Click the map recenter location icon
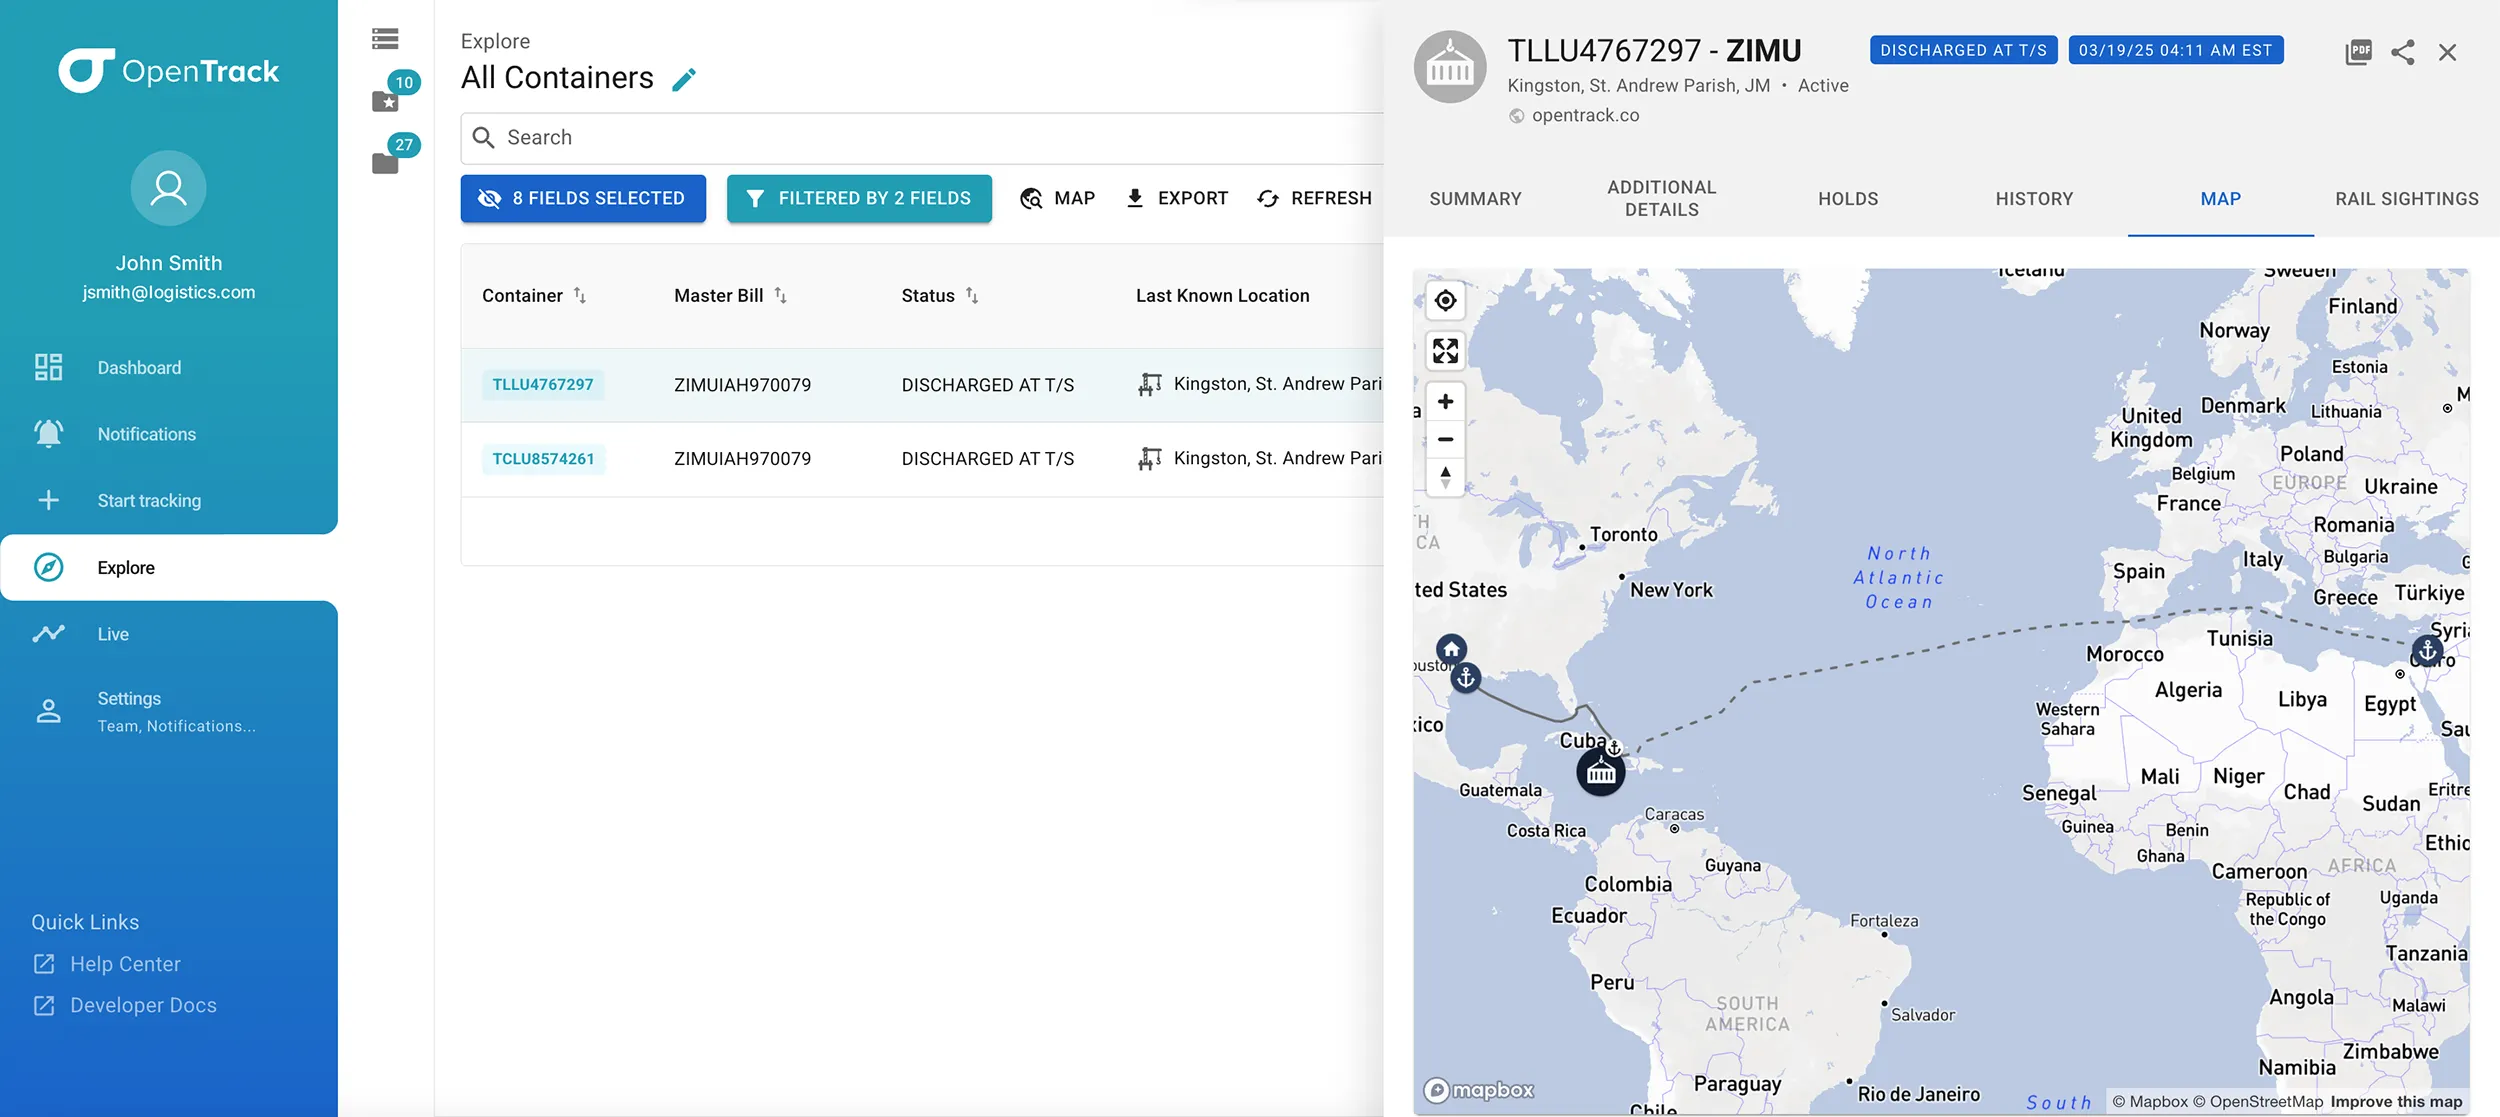 pos(1445,300)
